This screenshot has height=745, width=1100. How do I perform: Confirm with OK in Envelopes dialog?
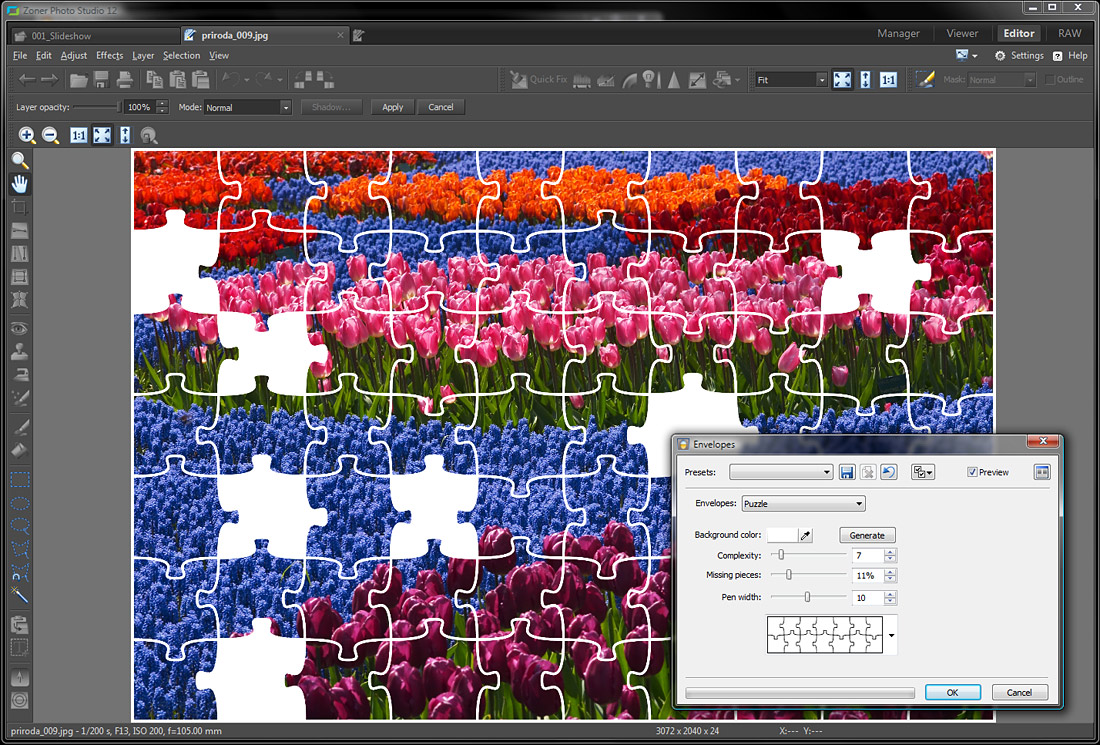[x=952, y=692]
